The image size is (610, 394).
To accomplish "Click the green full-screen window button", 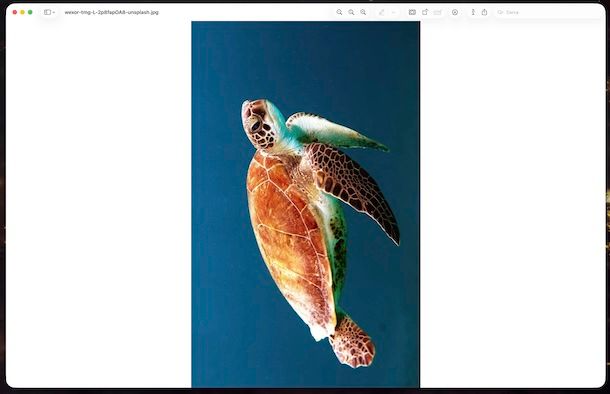I will point(30,12).
